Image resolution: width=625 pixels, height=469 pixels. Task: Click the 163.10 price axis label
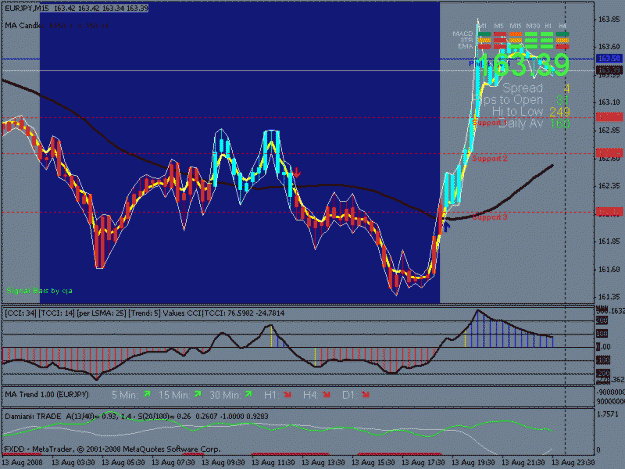609,102
